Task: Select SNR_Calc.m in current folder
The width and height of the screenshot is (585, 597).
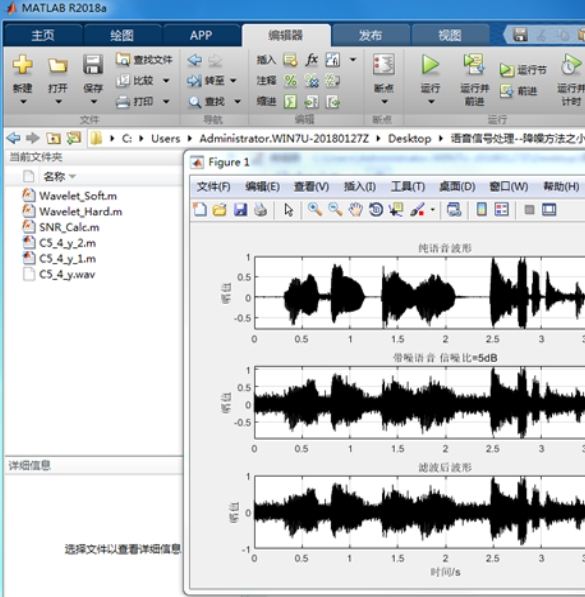Action: click(x=69, y=227)
